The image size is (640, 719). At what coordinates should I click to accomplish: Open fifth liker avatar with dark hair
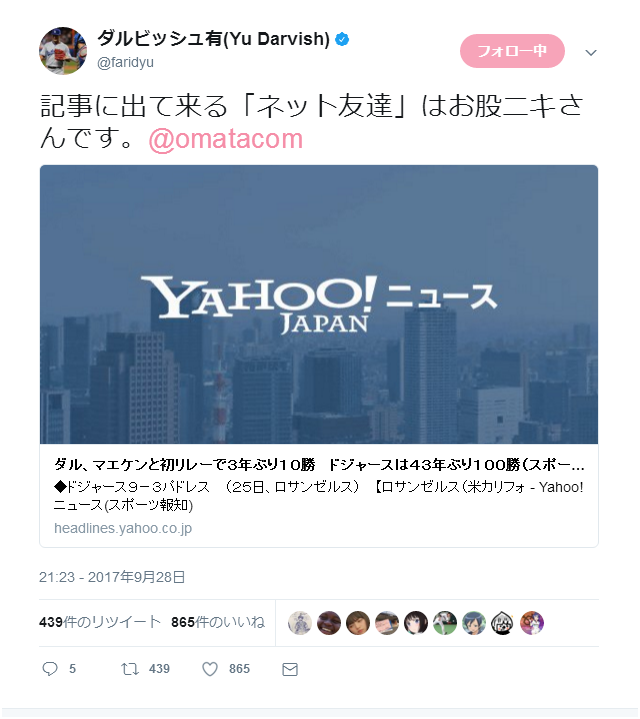416,623
